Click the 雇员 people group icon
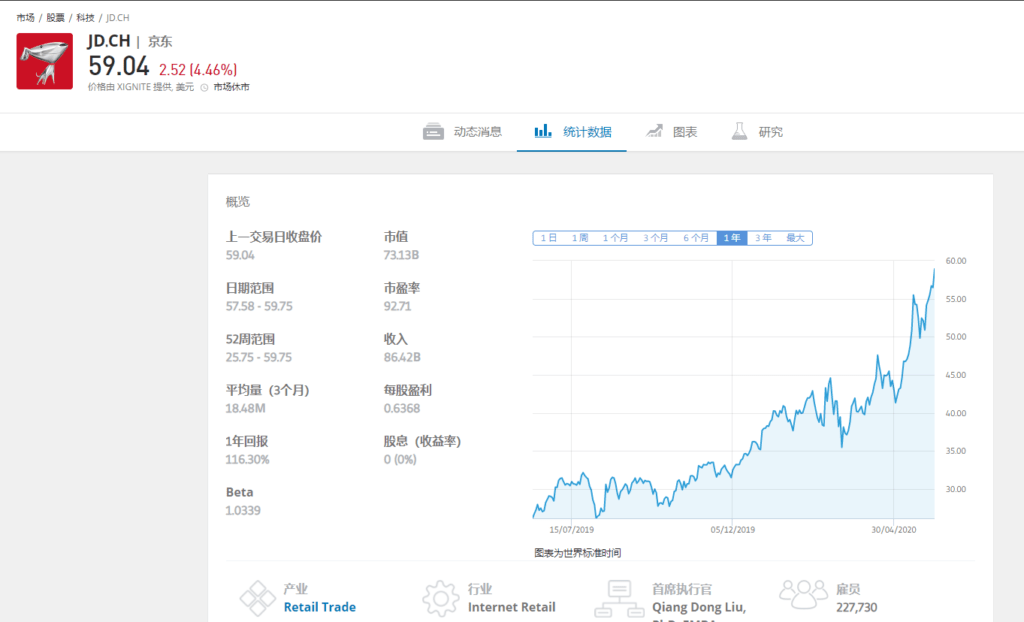 pyautogui.click(x=803, y=594)
